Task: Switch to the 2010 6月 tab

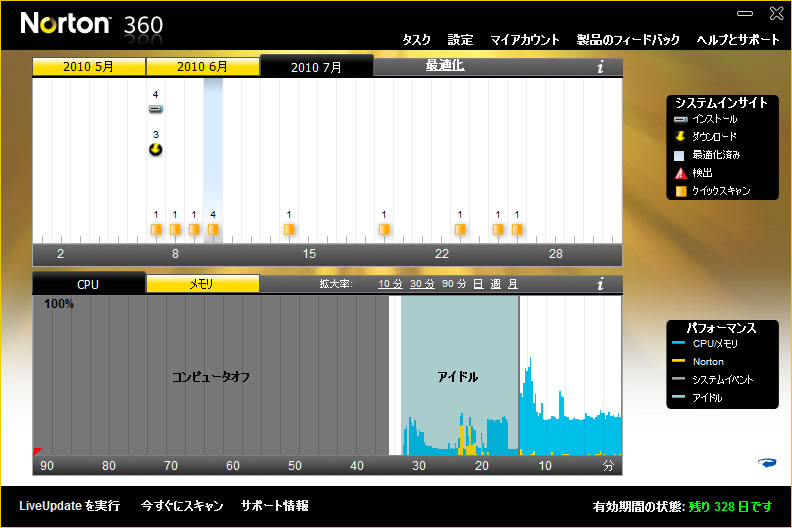Action: pos(203,67)
